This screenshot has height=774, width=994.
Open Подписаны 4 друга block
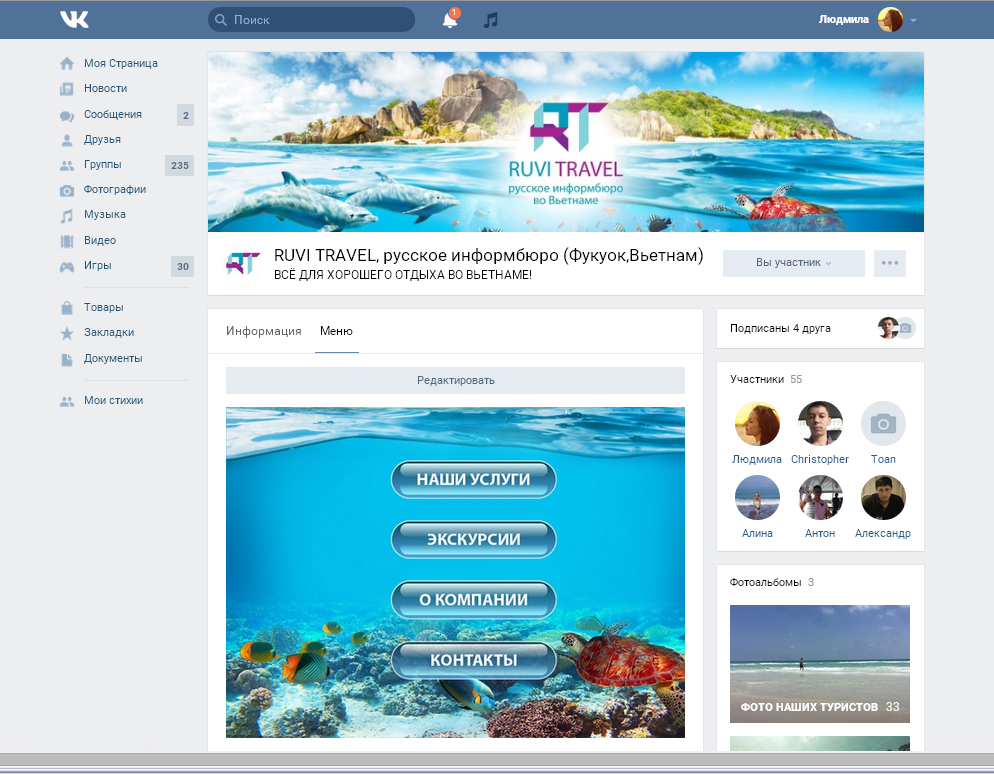click(820, 328)
